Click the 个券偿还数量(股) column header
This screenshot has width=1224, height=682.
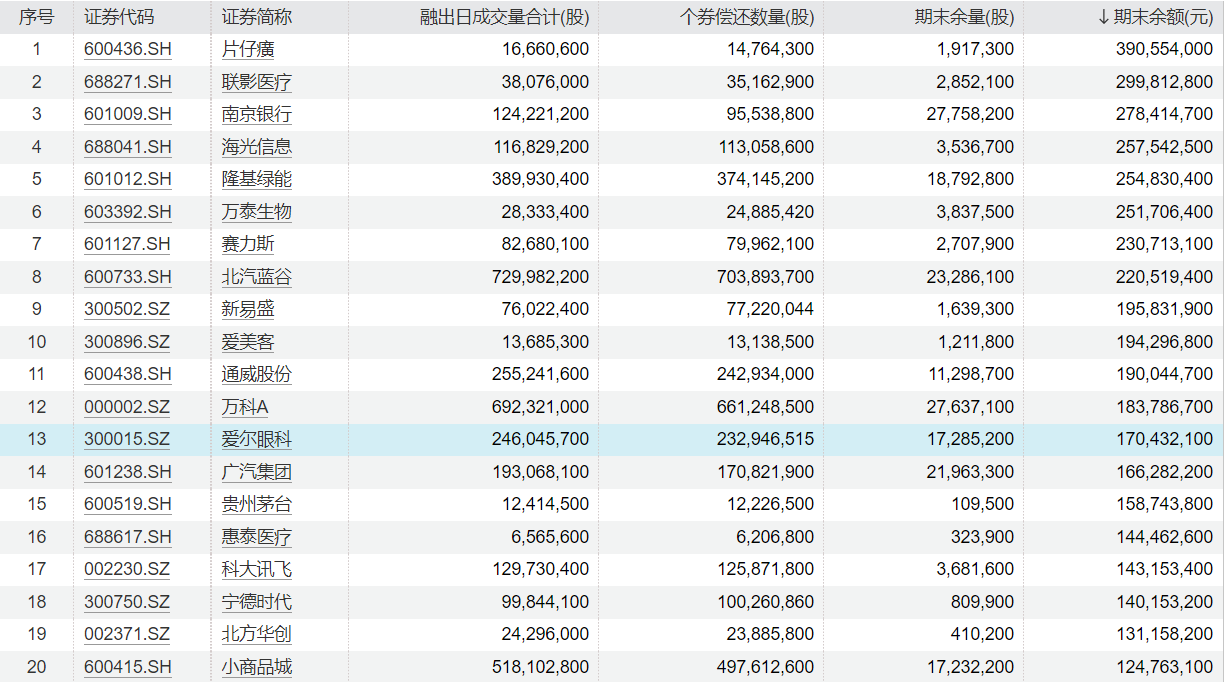746,17
